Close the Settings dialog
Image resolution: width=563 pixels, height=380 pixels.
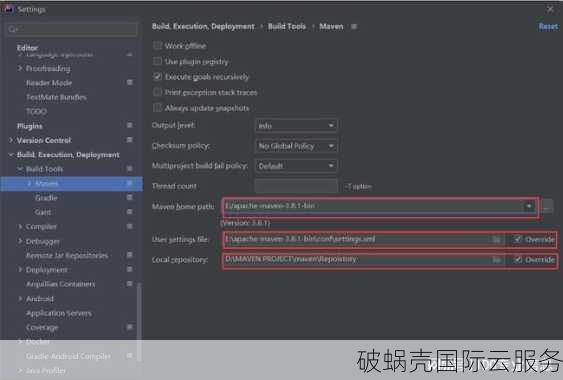click(x=550, y=9)
